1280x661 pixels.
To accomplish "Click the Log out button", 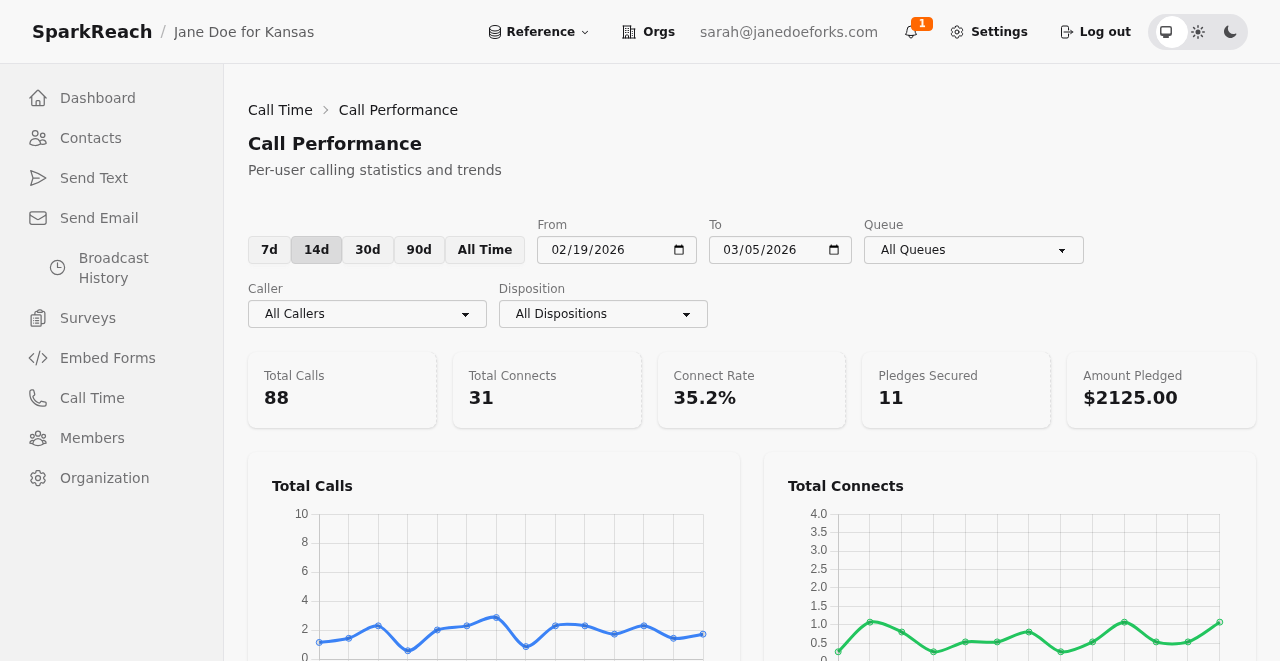I will [1095, 32].
